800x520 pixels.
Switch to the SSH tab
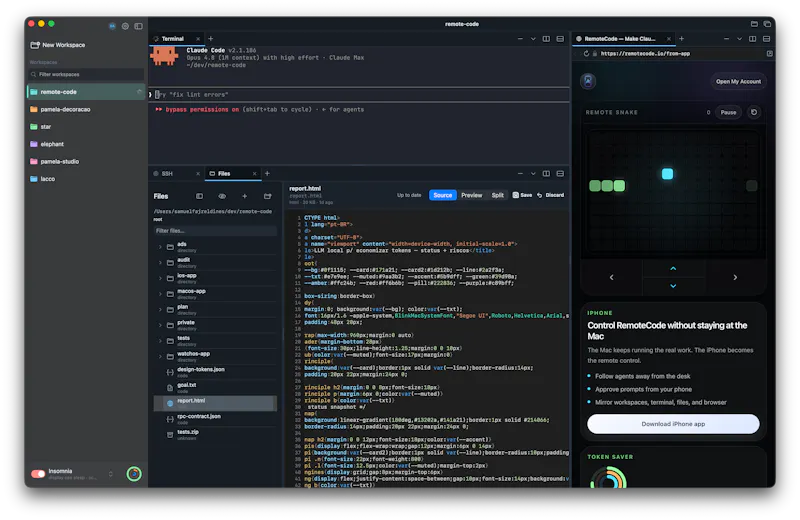pos(167,174)
